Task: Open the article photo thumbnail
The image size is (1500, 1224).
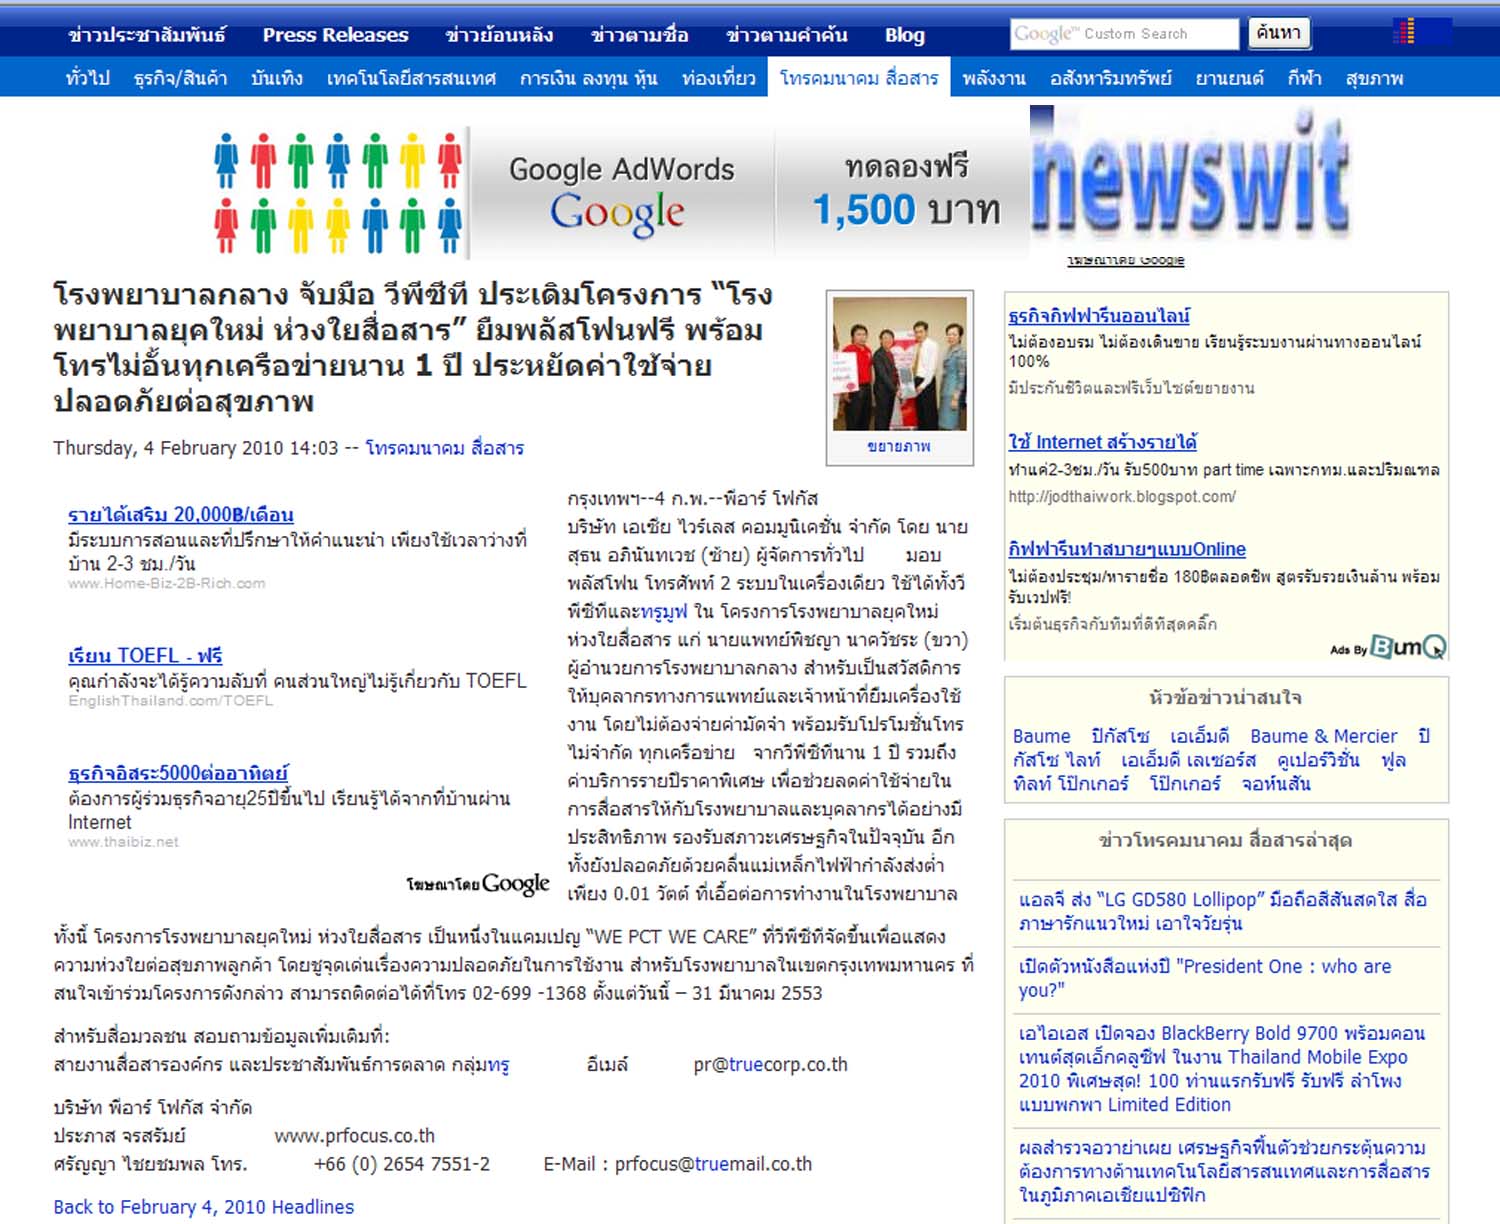Action: coord(900,364)
